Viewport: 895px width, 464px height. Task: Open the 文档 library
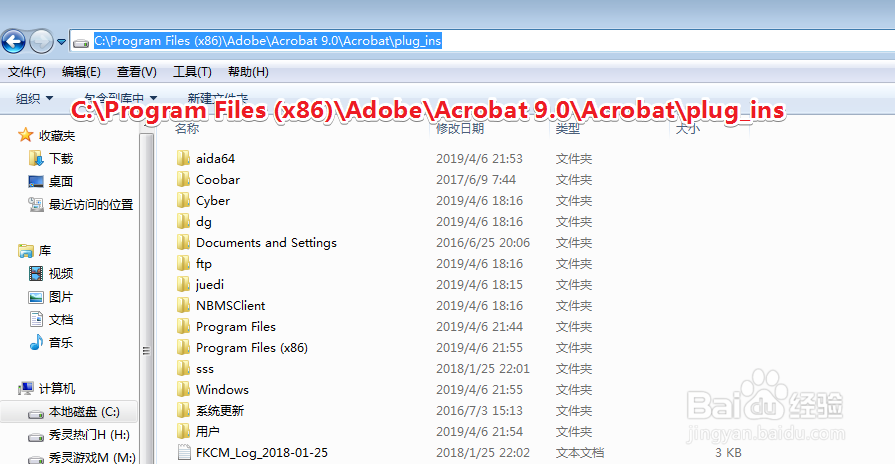tap(61, 320)
